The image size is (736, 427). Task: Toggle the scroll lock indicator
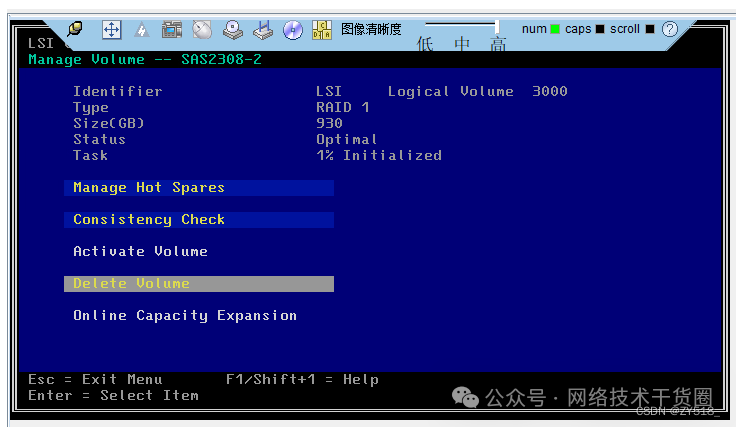[650, 29]
